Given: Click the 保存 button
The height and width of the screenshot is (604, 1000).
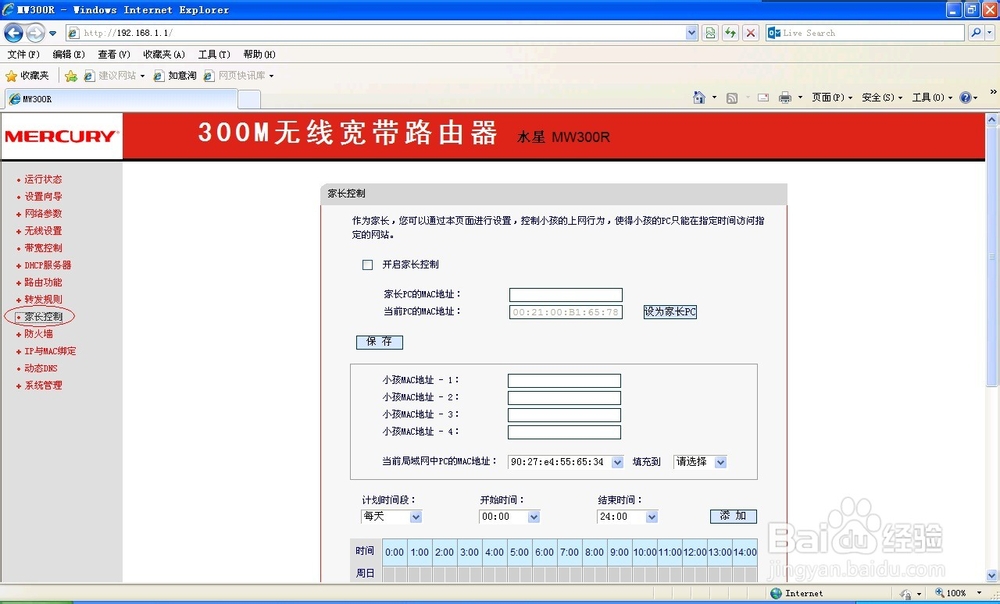Looking at the screenshot, I should click(379, 342).
